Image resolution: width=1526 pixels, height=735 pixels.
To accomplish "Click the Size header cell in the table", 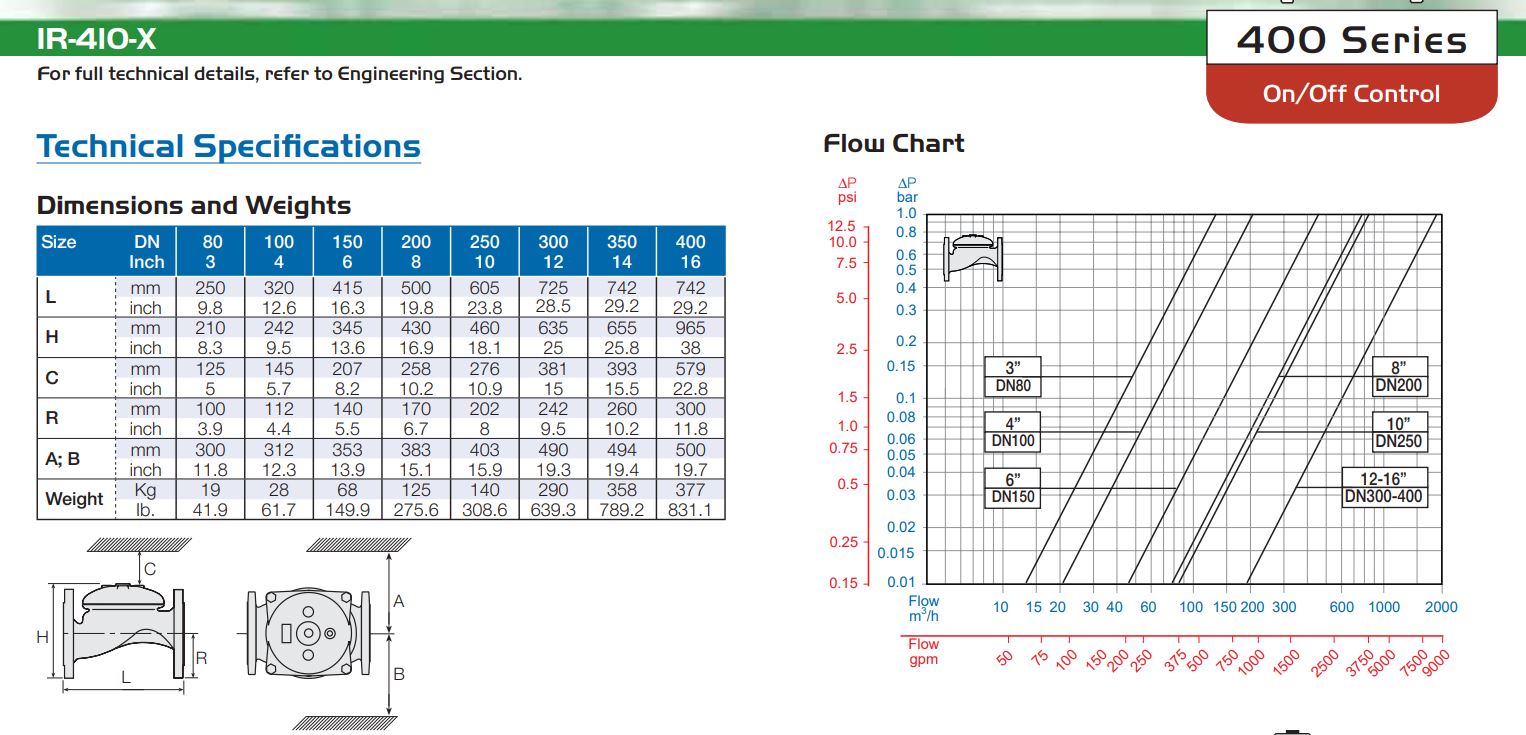I will tap(59, 242).
